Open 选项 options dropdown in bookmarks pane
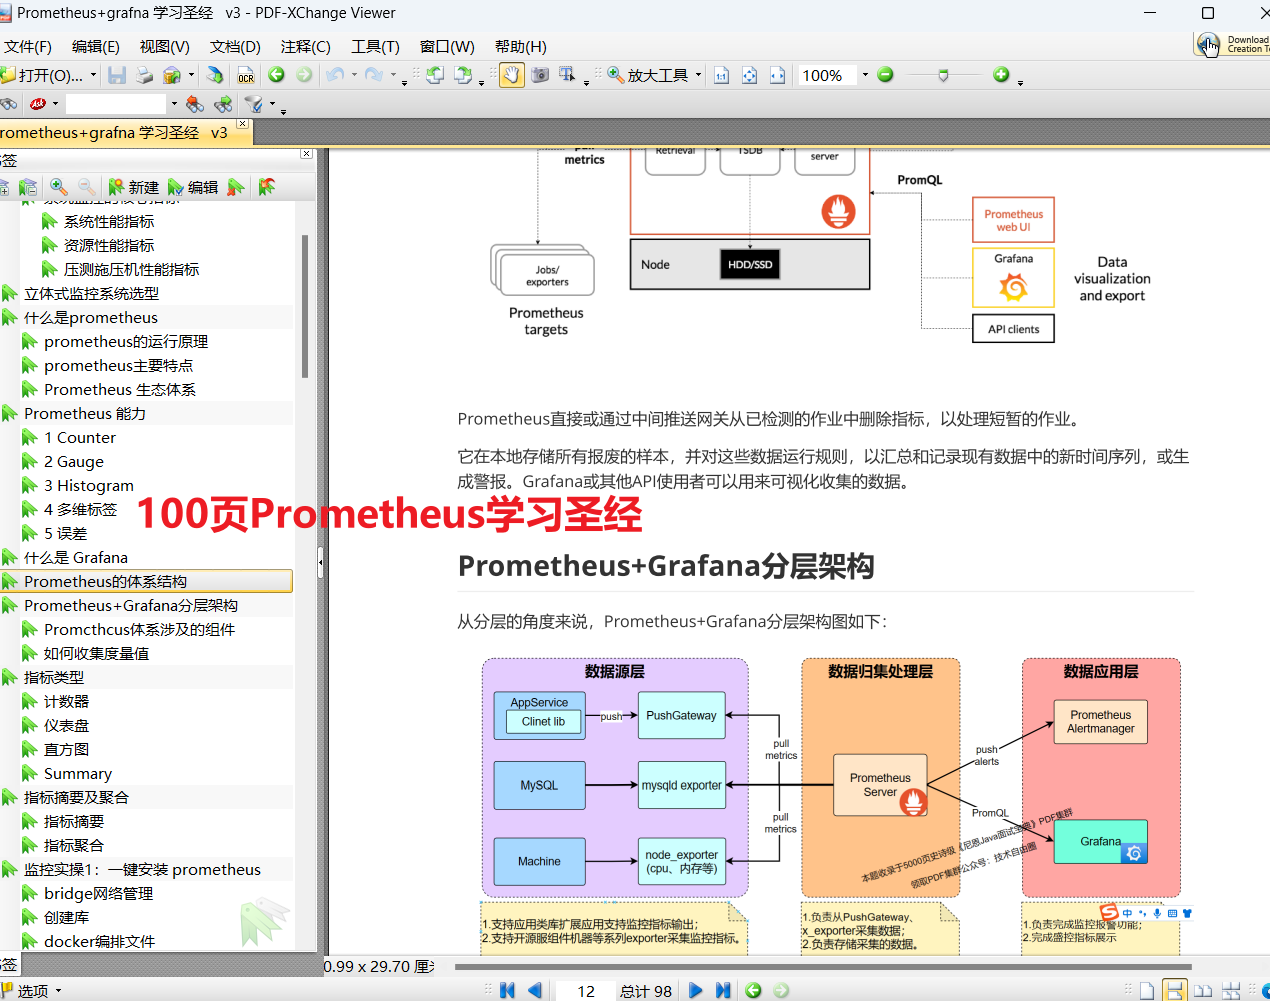This screenshot has height=1001, width=1270. [x=32, y=990]
